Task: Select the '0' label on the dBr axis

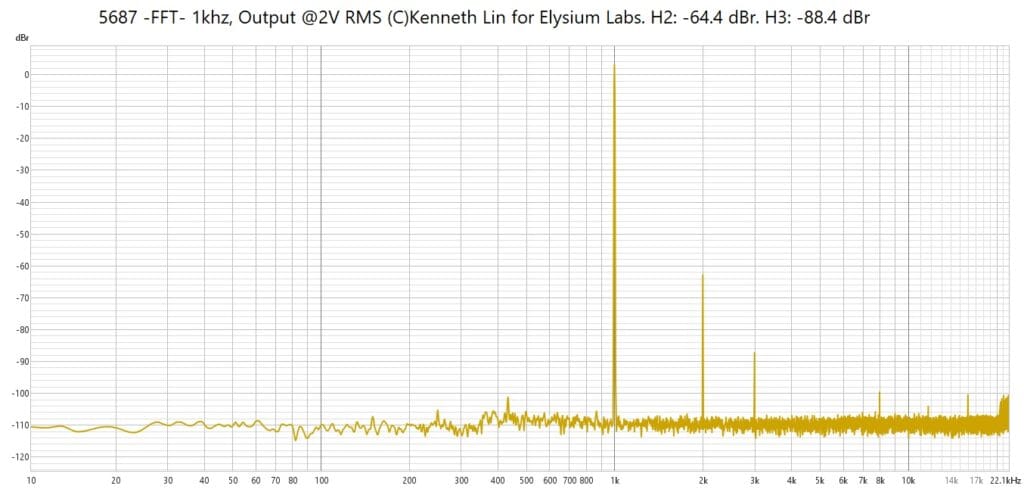Action: 27,74
